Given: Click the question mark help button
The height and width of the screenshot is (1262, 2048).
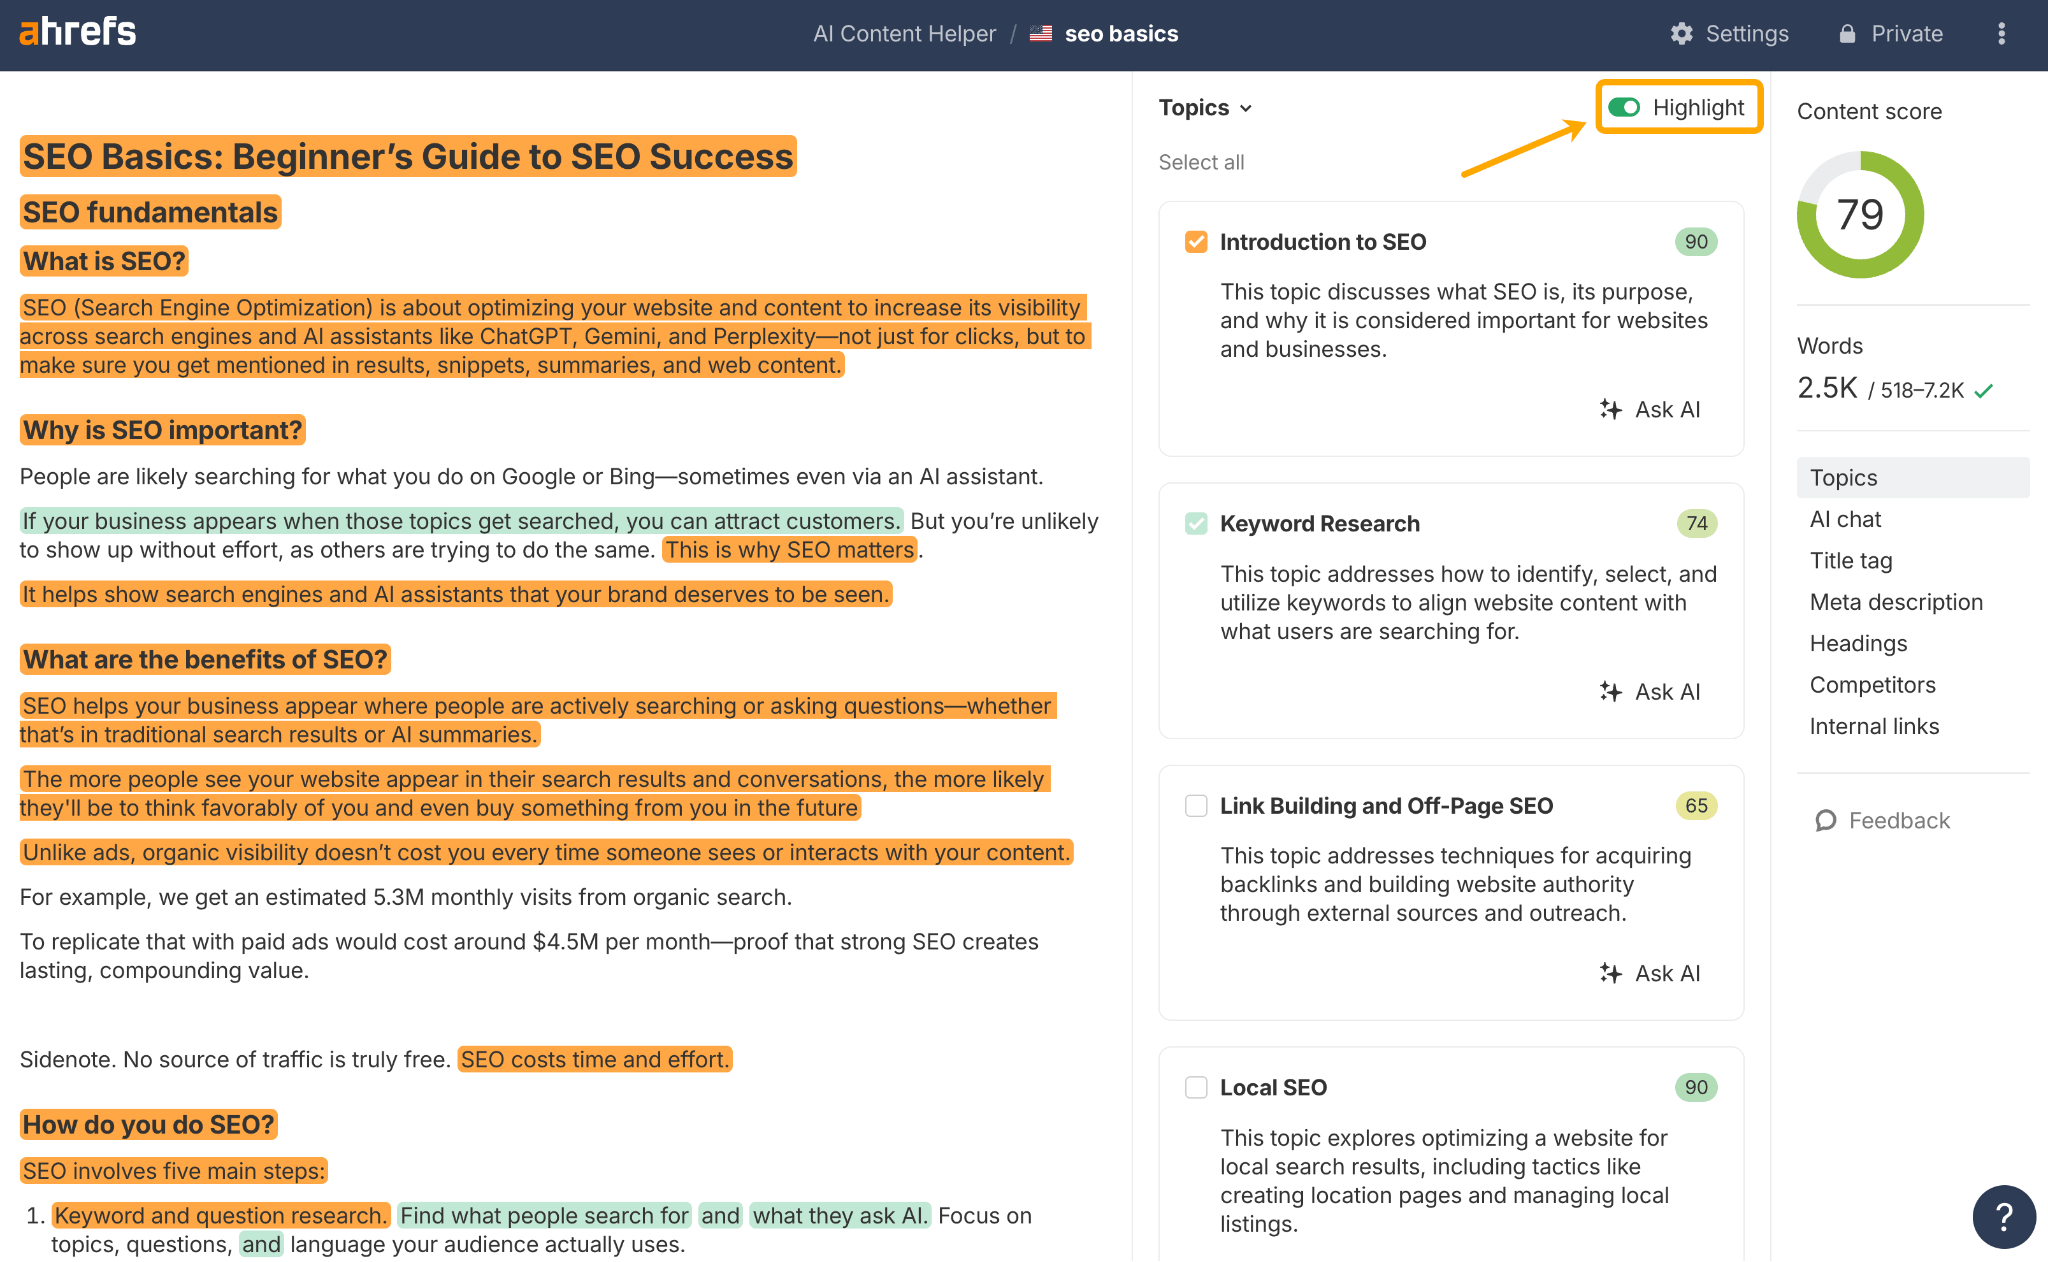Looking at the screenshot, I should pos(2004,1217).
